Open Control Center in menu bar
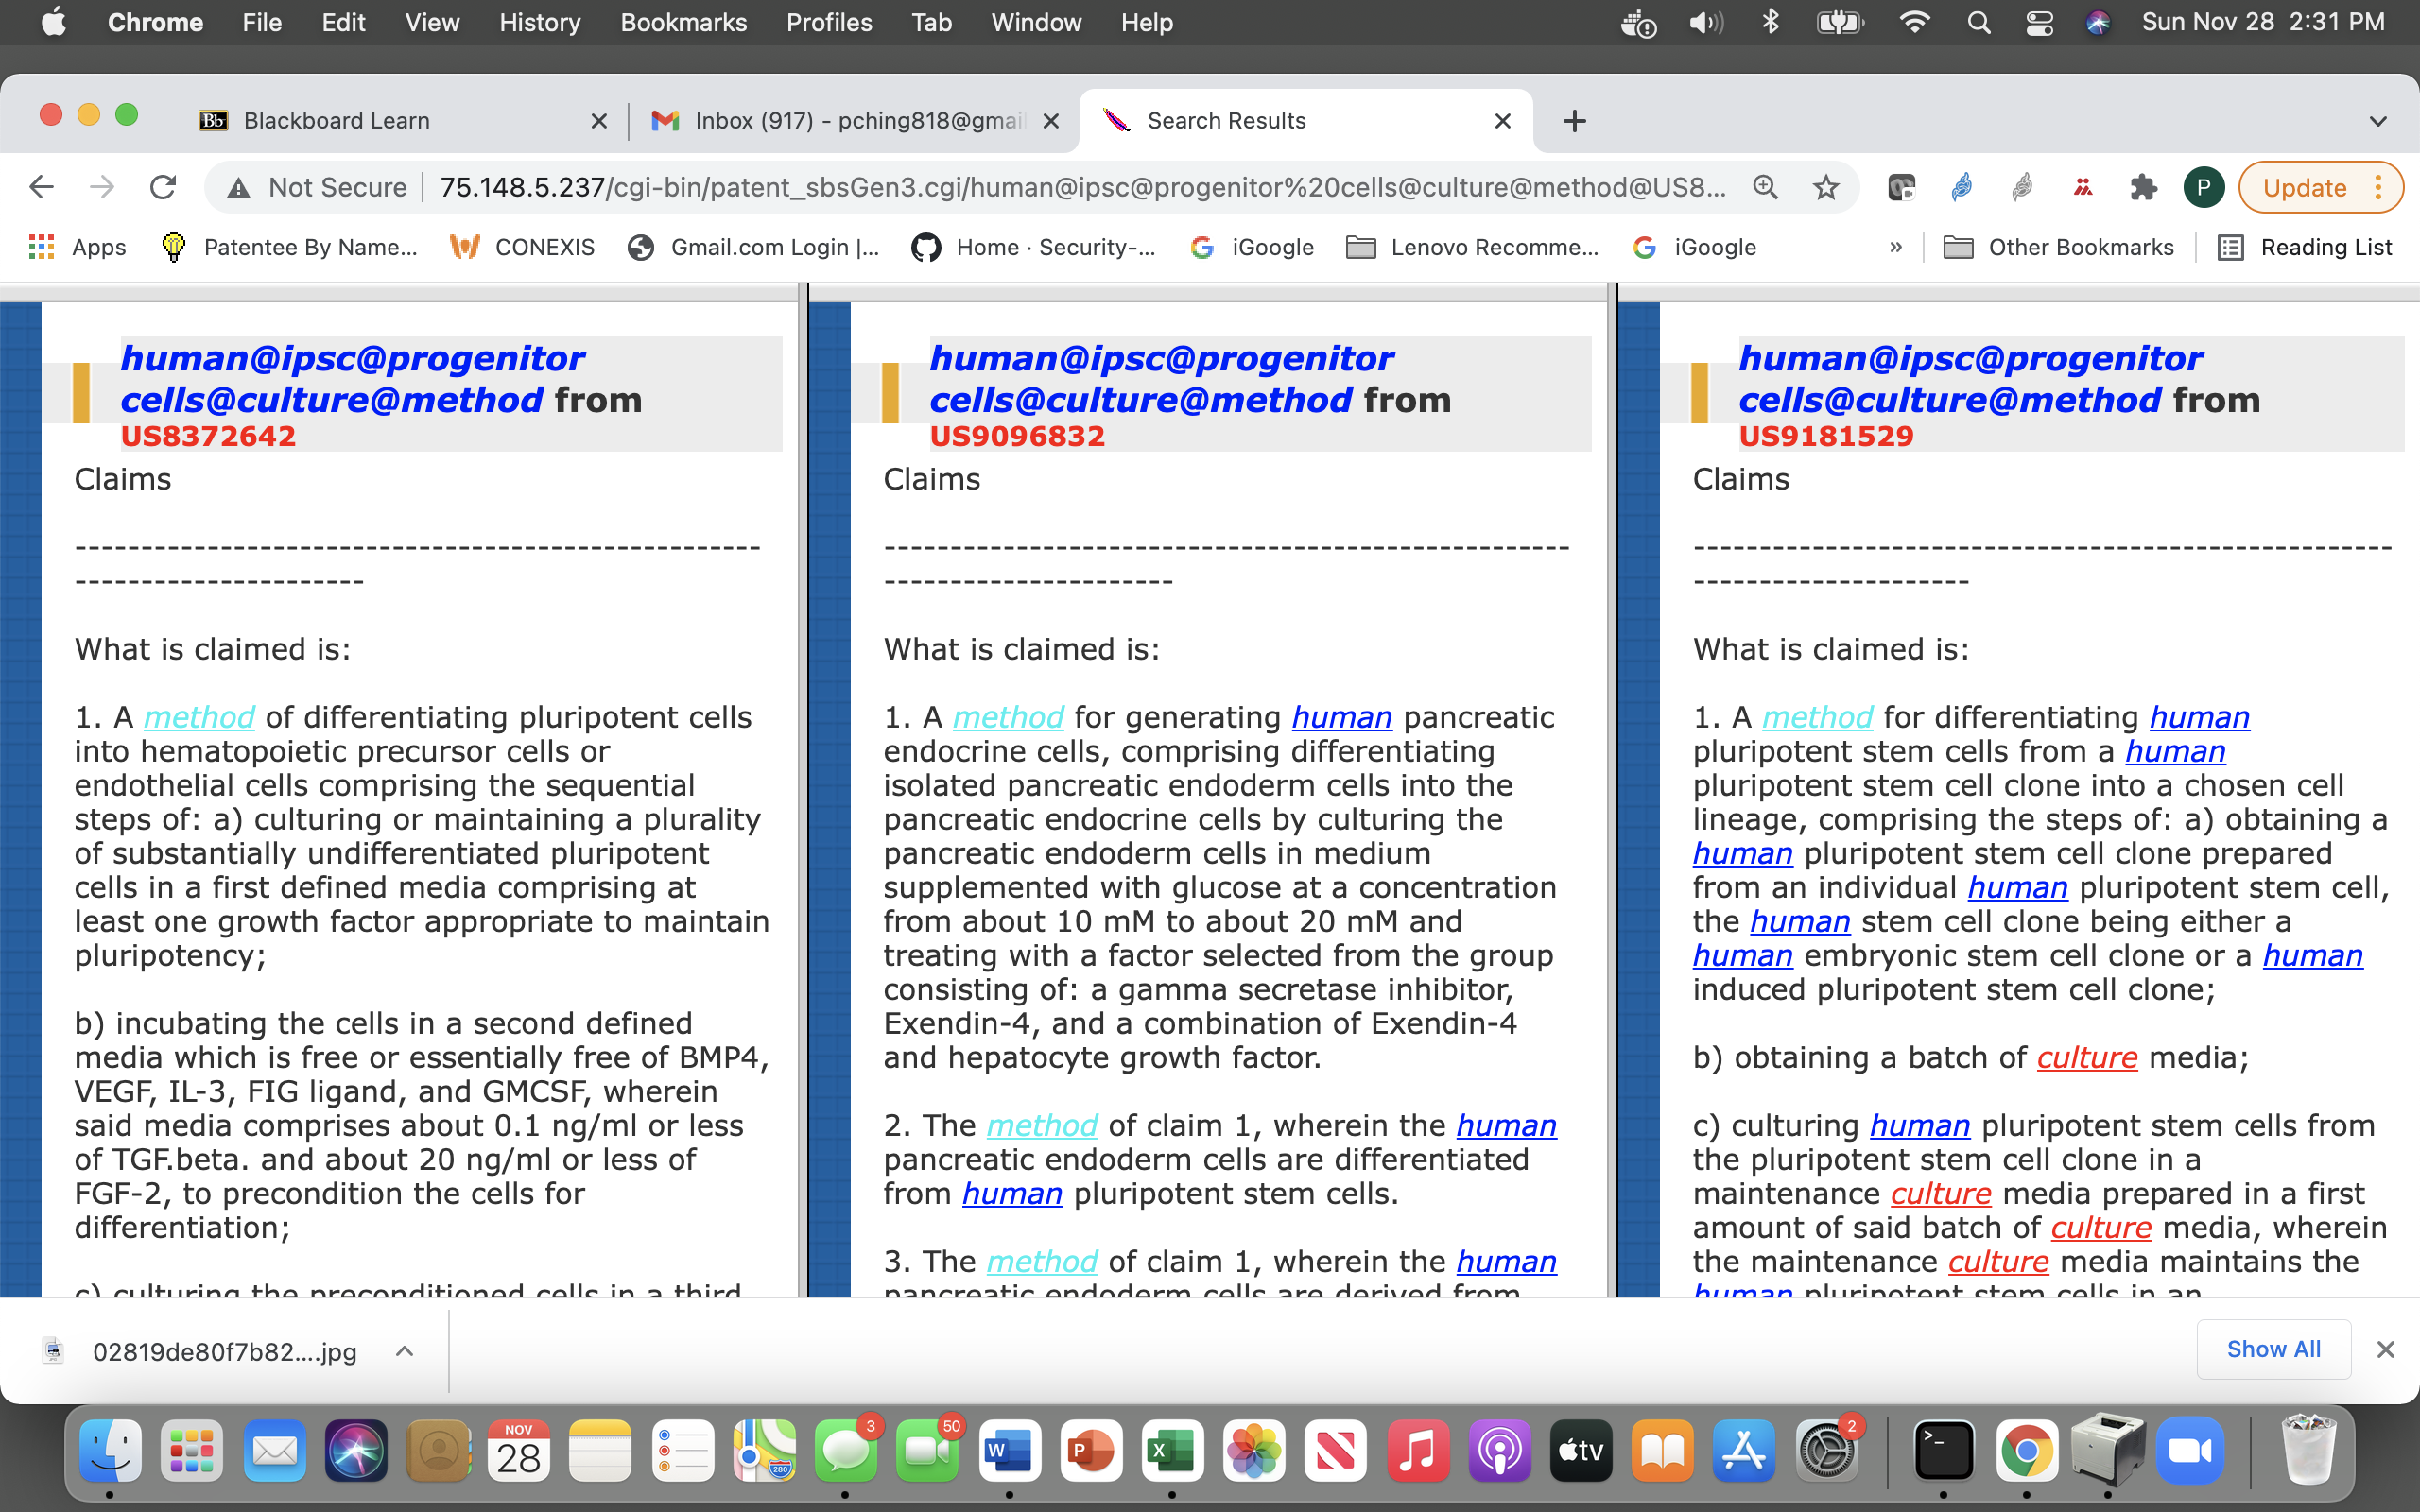 point(2039,22)
